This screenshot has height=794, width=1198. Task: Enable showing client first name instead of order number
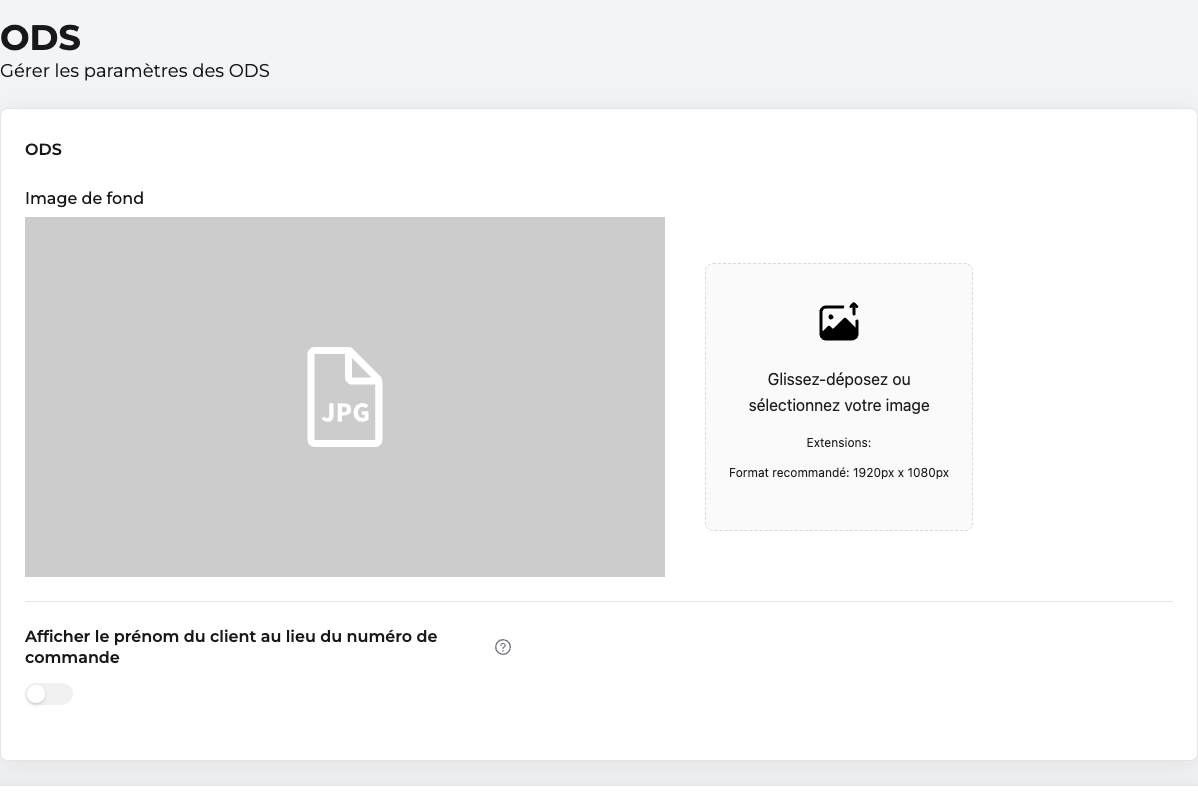[x=49, y=694]
